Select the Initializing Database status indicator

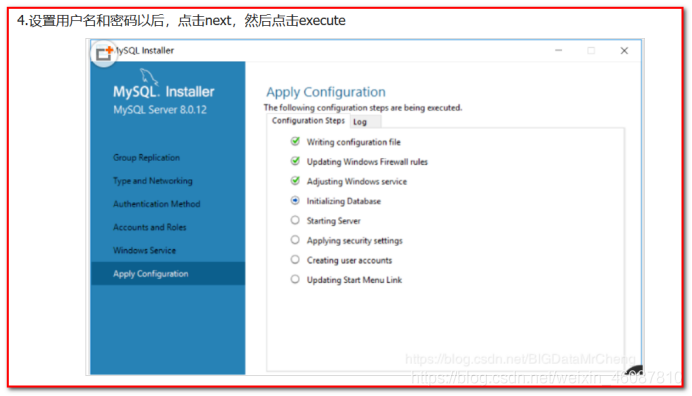(x=295, y=200)
